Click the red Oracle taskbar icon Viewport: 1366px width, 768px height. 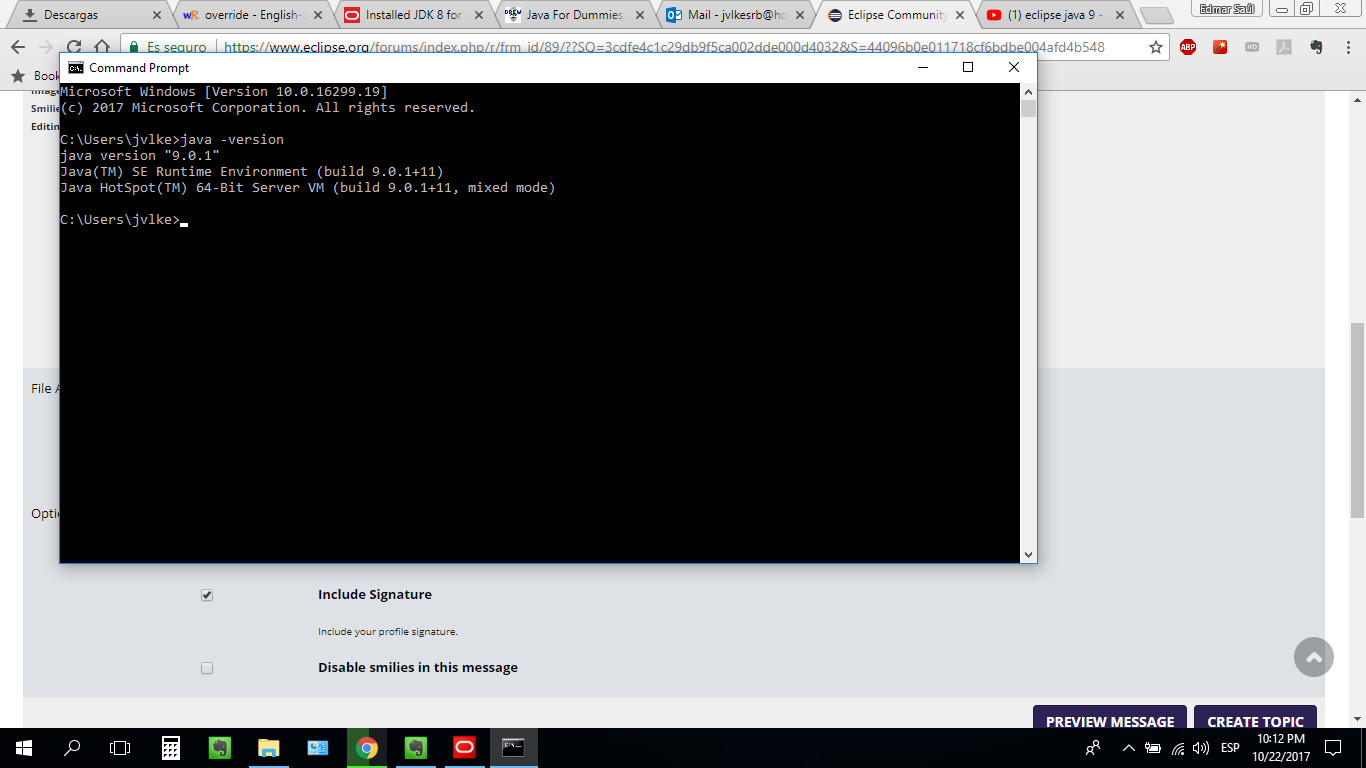465,748
